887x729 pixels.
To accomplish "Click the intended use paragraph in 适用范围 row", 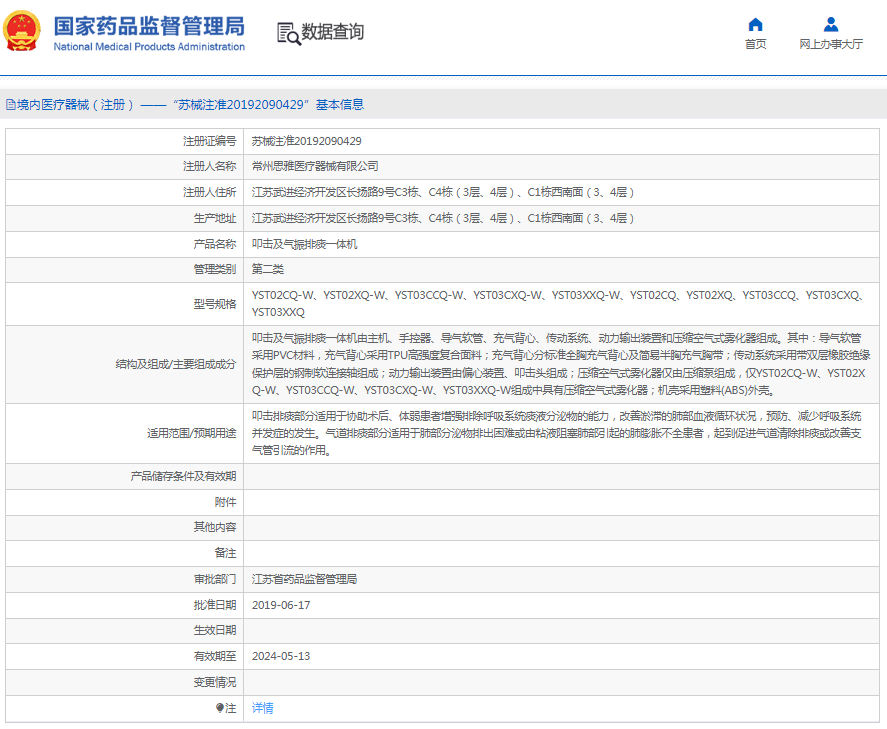I will 557,433.
